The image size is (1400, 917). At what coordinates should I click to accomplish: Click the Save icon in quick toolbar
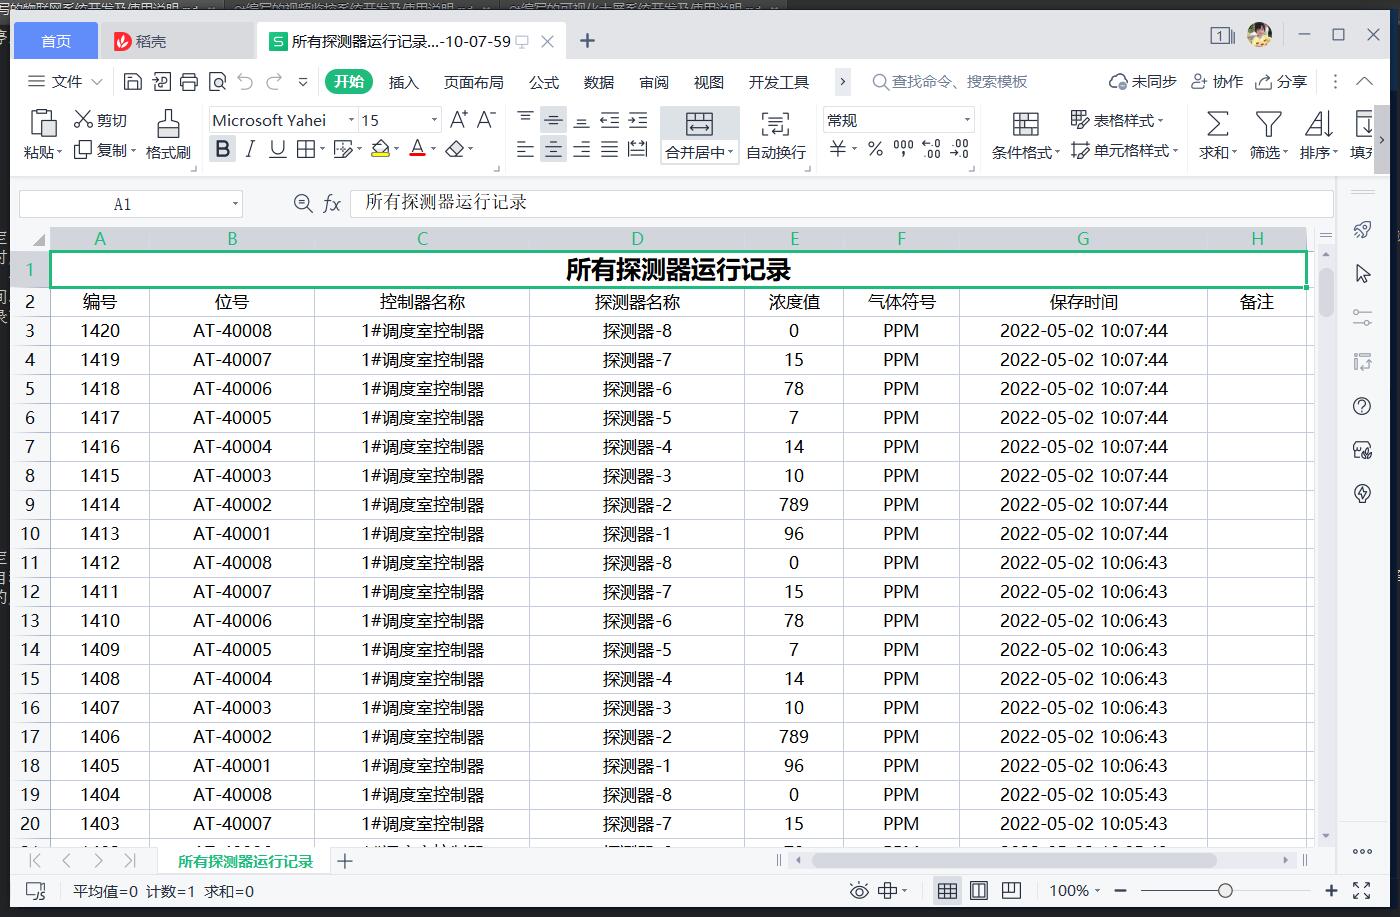[x=133, y=82]
